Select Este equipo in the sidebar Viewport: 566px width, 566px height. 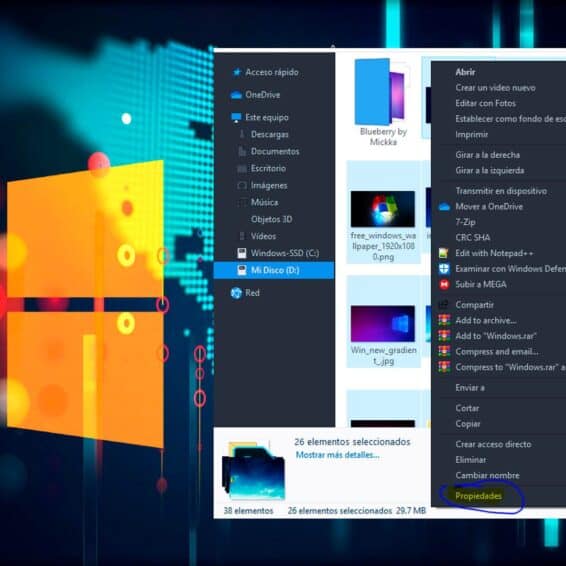(267, 117)
